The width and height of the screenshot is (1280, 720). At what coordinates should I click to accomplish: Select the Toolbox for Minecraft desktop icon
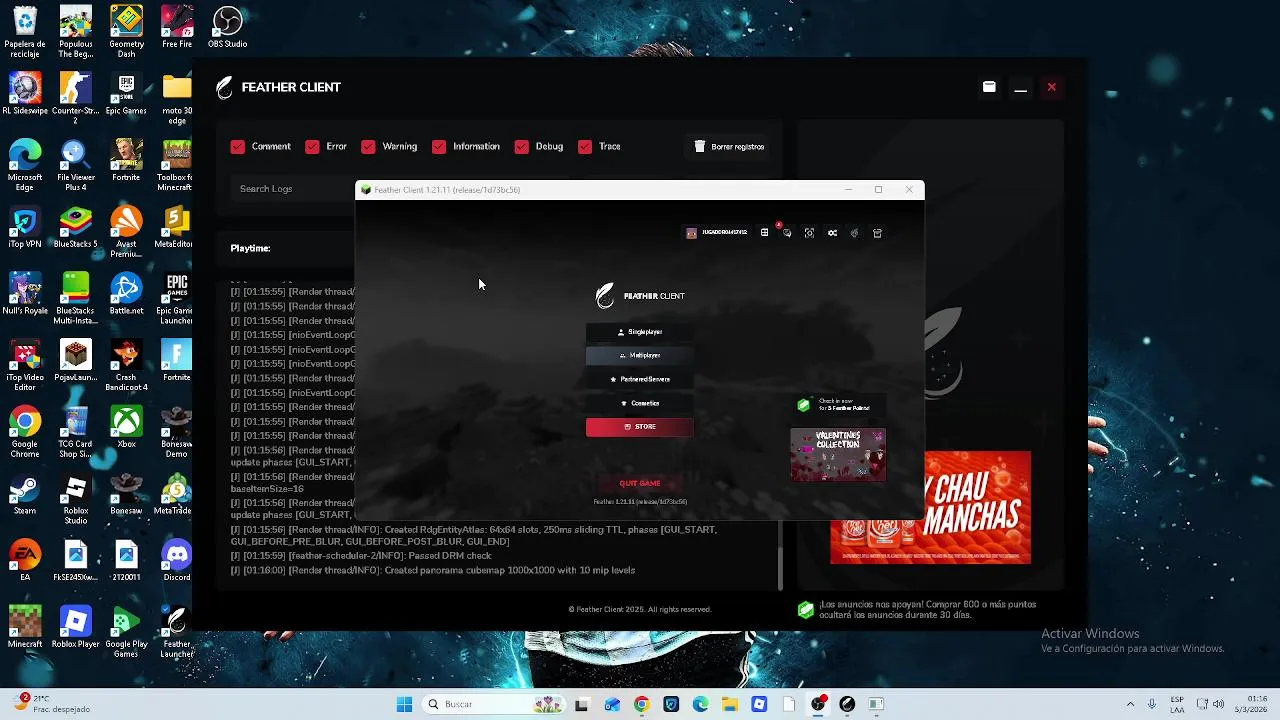click(175, 165)
